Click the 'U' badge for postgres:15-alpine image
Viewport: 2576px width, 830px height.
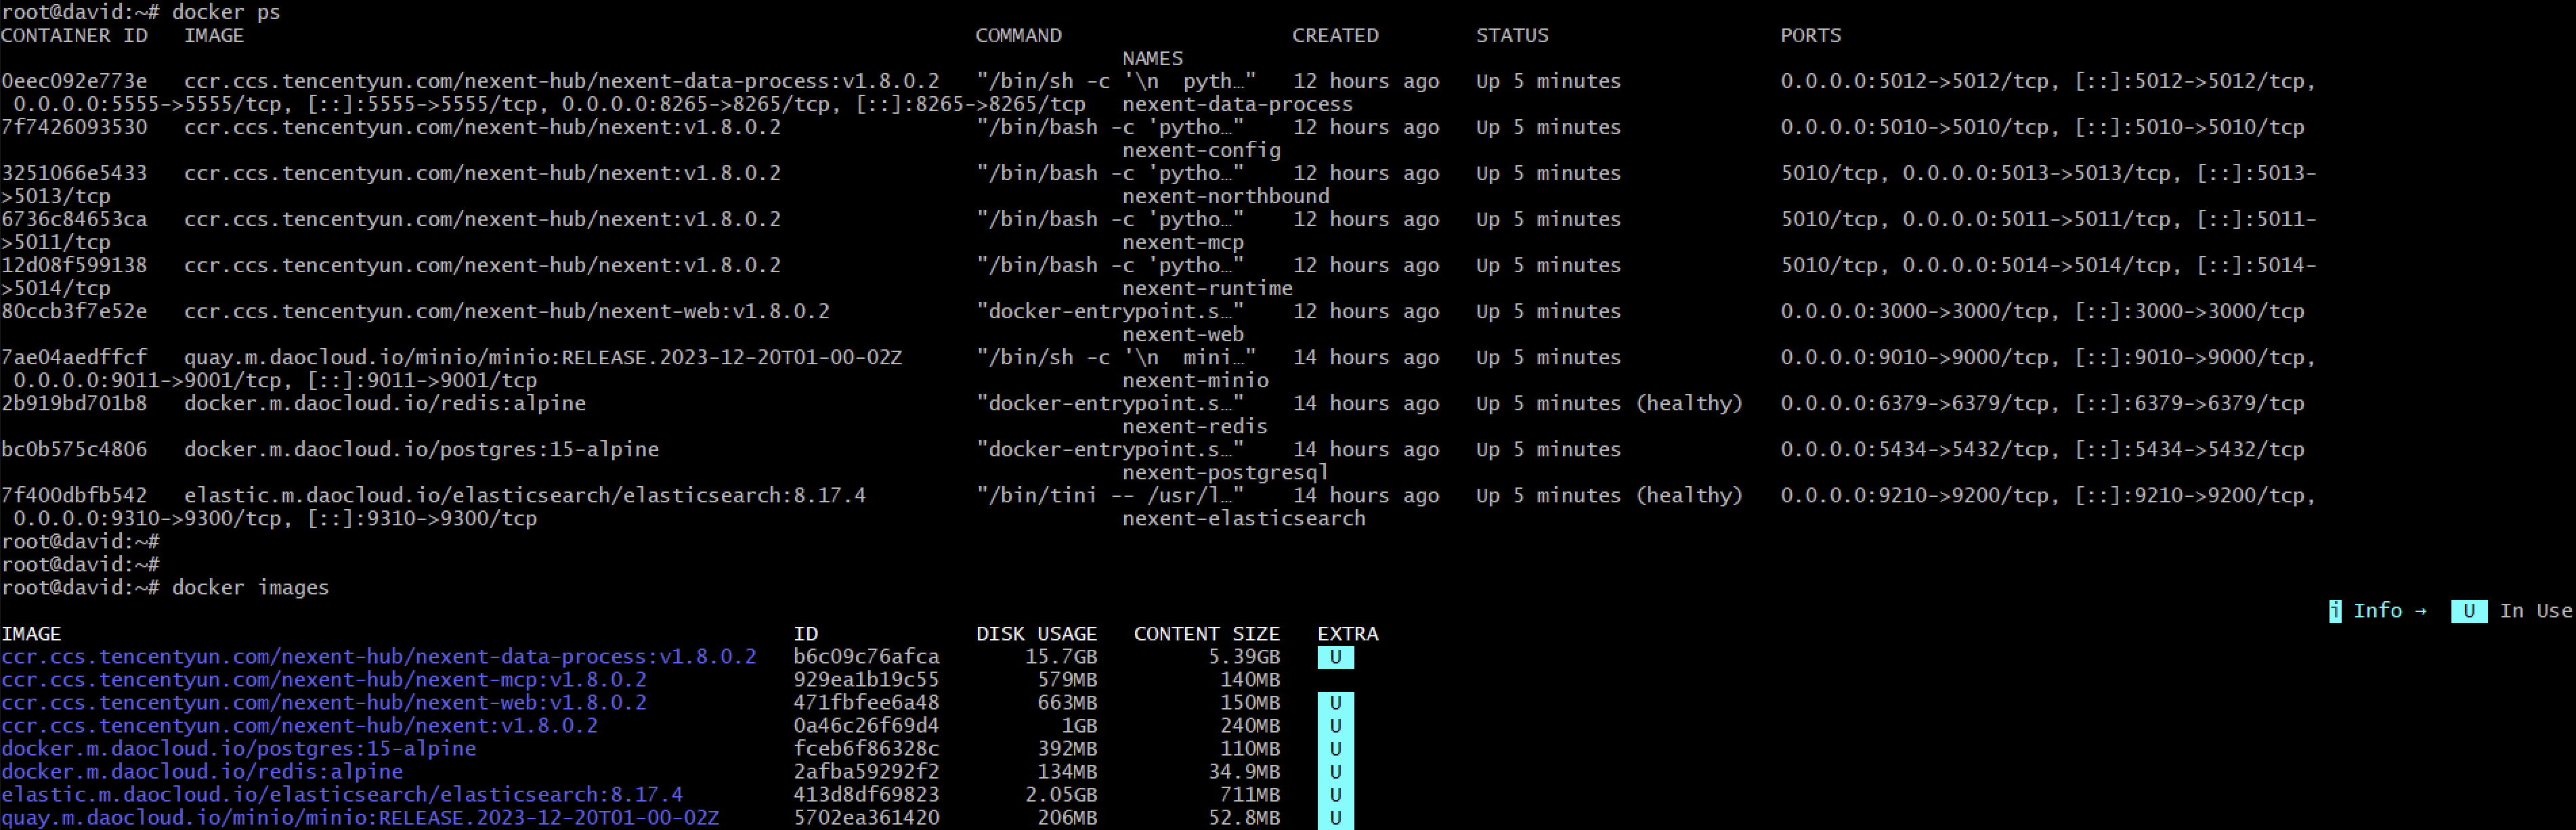pyautogui.click(x=1335, y=749)
